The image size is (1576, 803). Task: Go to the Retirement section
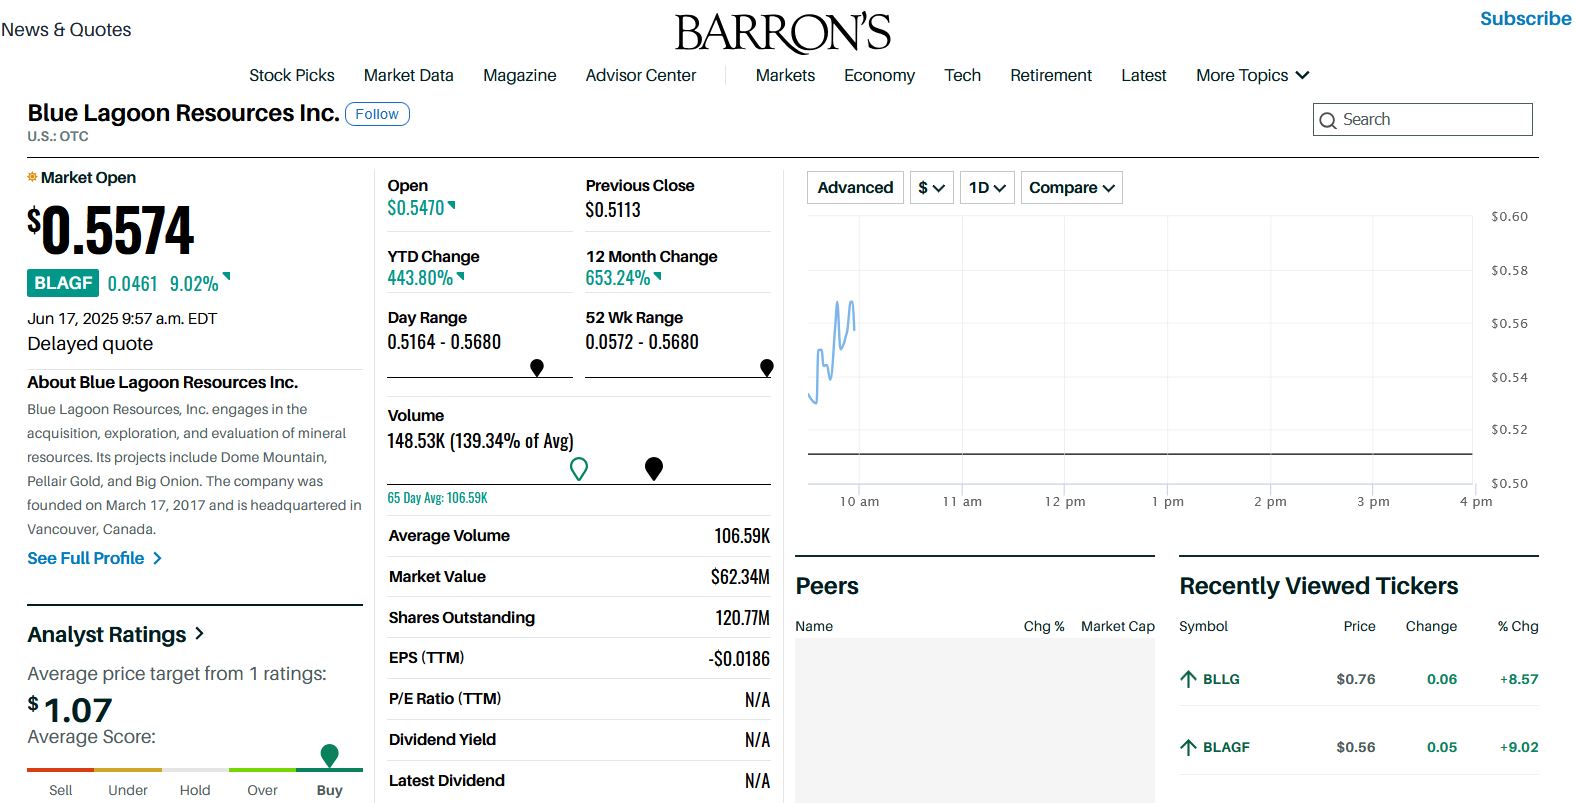click(1051, 75)
